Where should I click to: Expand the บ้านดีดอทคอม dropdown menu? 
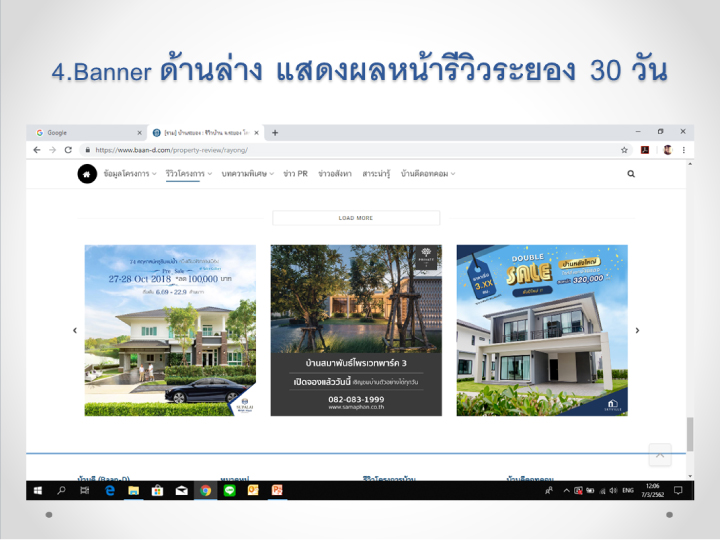[x=428, y=174]
